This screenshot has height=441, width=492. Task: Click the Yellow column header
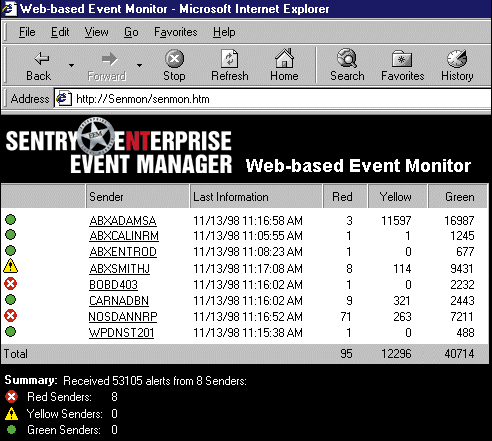397,196
